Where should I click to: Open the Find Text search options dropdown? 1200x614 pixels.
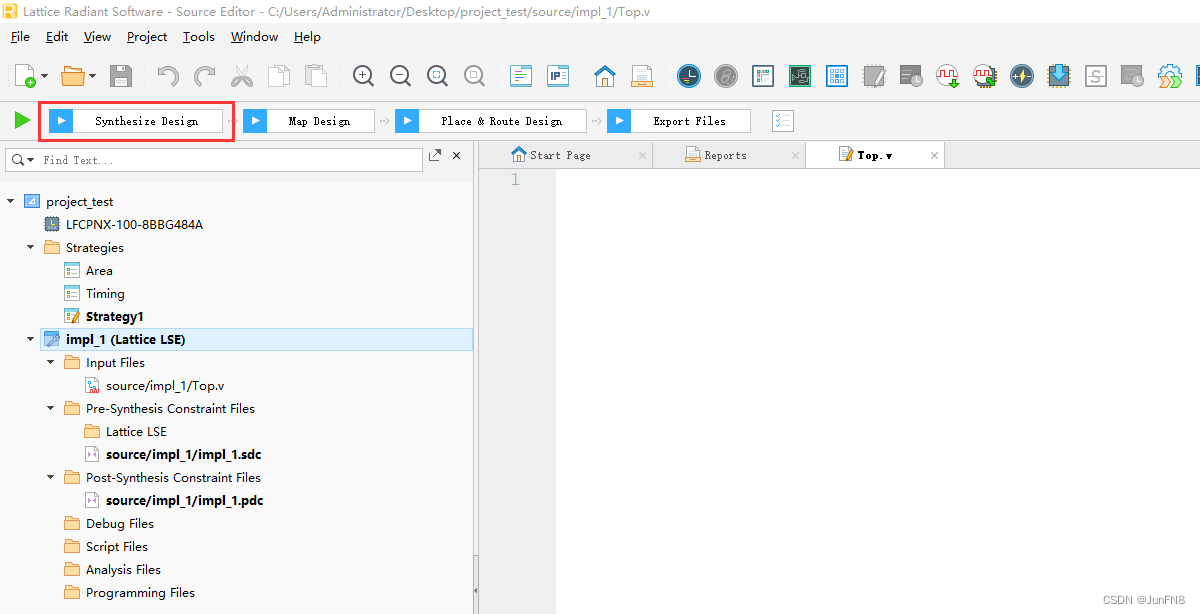(22, 160)
